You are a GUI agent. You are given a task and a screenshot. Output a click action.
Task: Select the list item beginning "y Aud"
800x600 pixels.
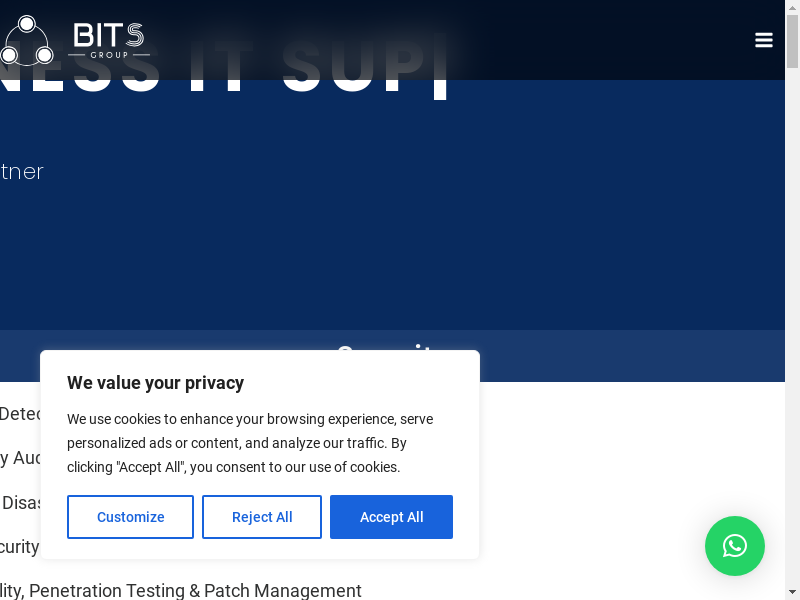click(20, 458)
